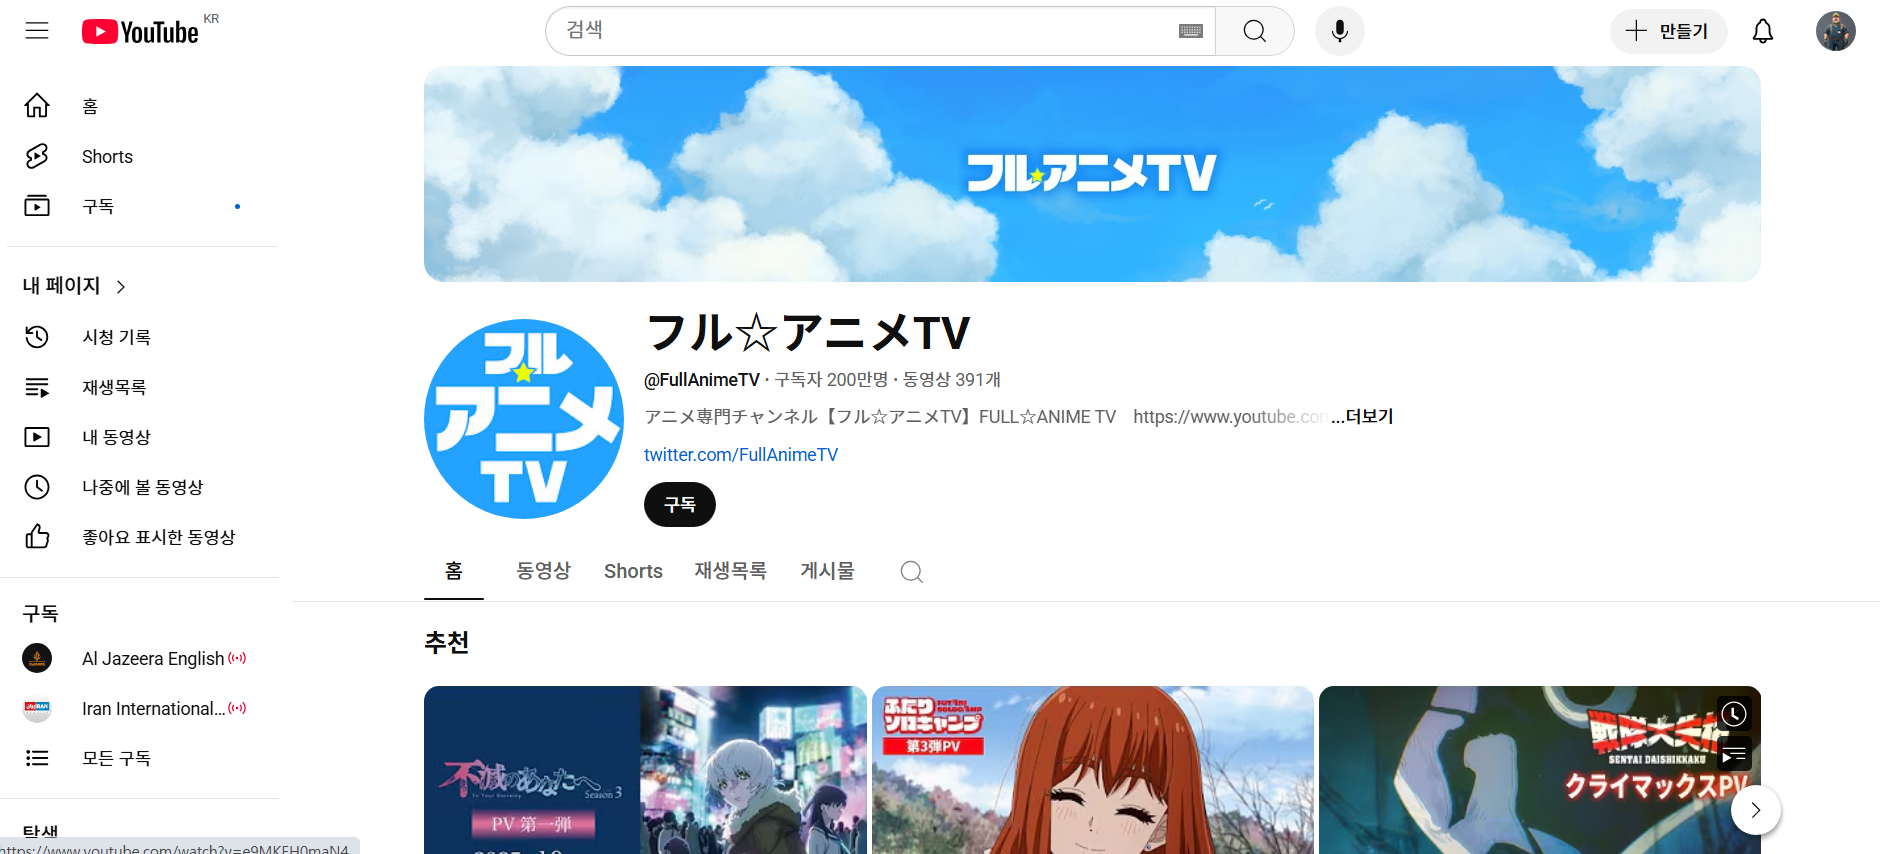Open 나중에 볼 동영상 list
This screenshot has width=1880, height=854.
(x=142, y=487)
